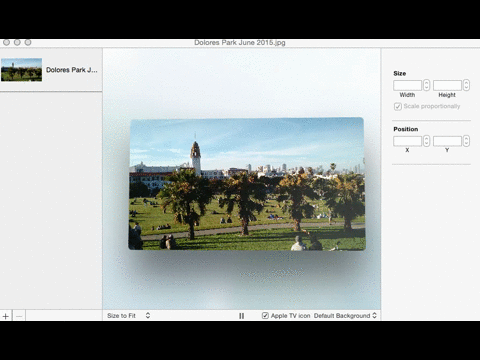Focus the Y position field

click(447, 141)
